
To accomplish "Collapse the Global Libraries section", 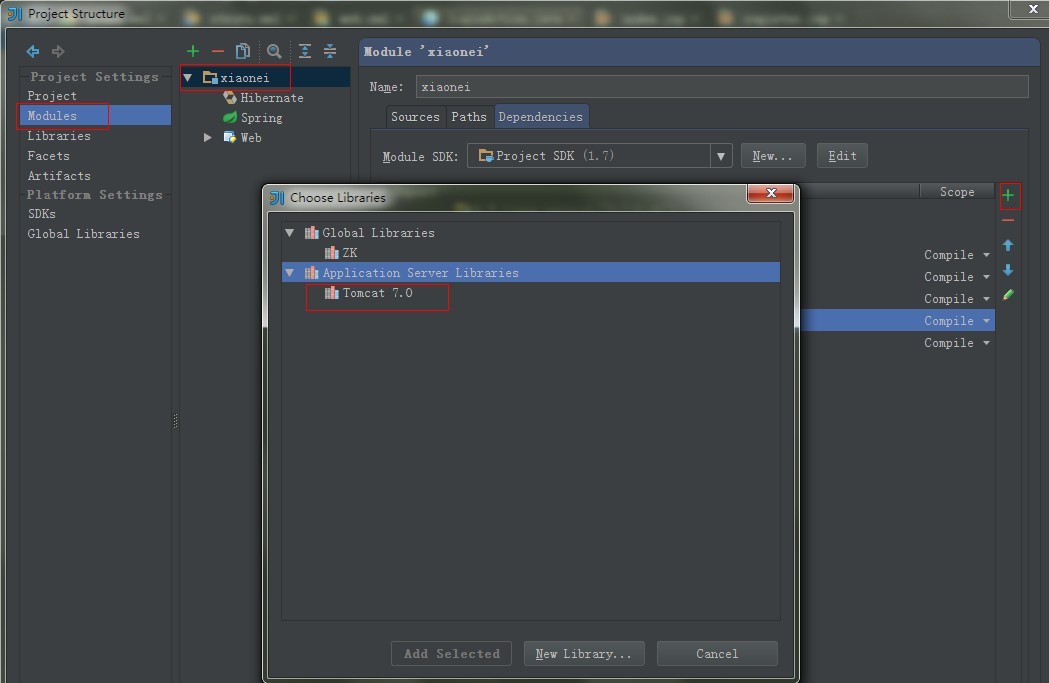I will [289, 232].
